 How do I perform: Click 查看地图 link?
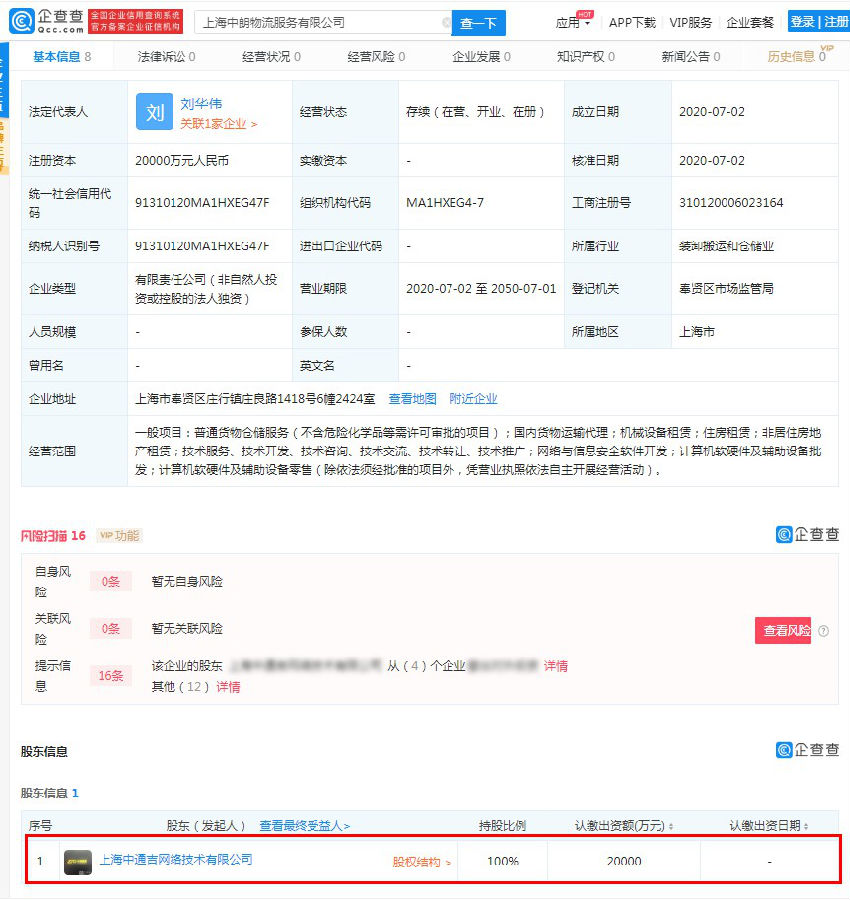[412, 398]
